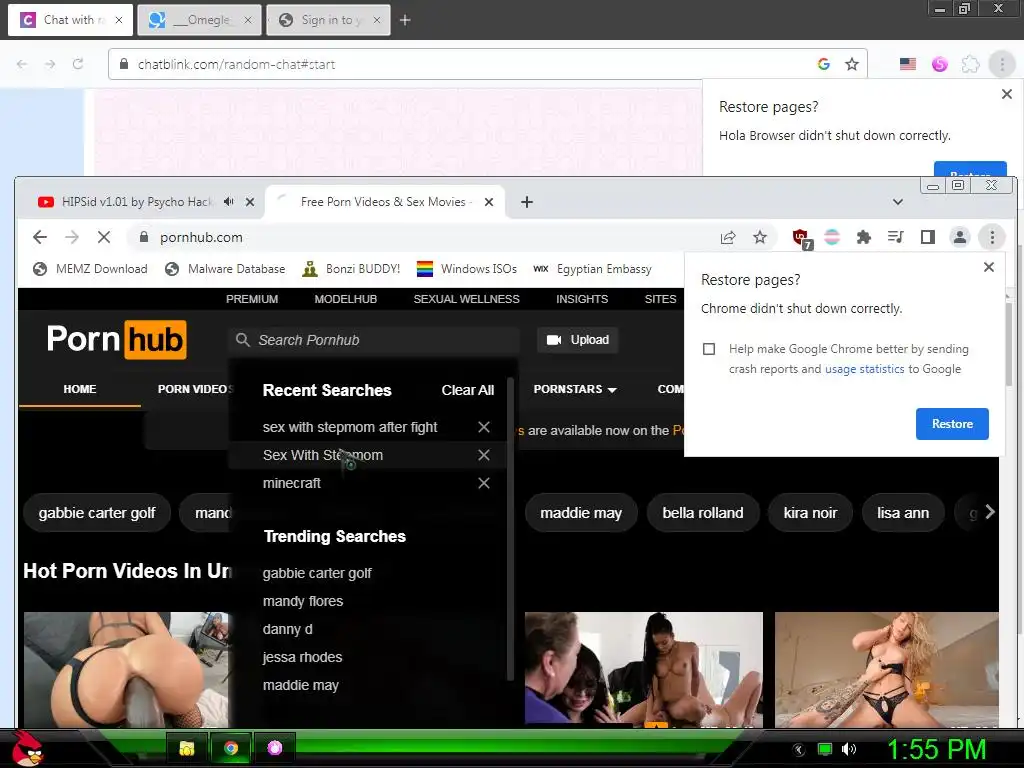Click the 'lisa ann' tag chip
The height and width of the screenshot is (768, 1024).
click(x=903, y=513)
